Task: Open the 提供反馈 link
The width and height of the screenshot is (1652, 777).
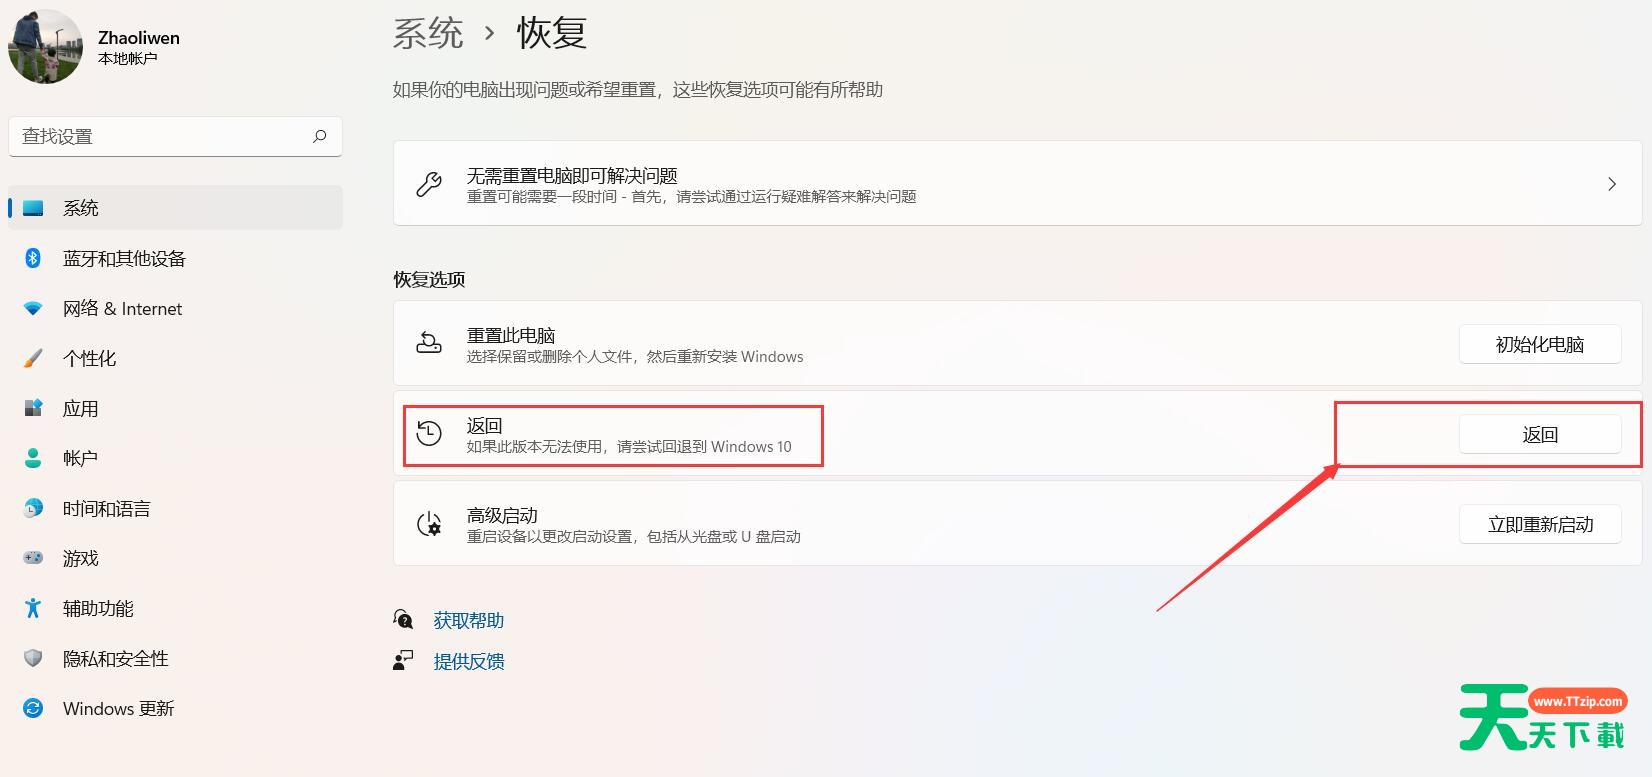Action: [x=468, y=662]
